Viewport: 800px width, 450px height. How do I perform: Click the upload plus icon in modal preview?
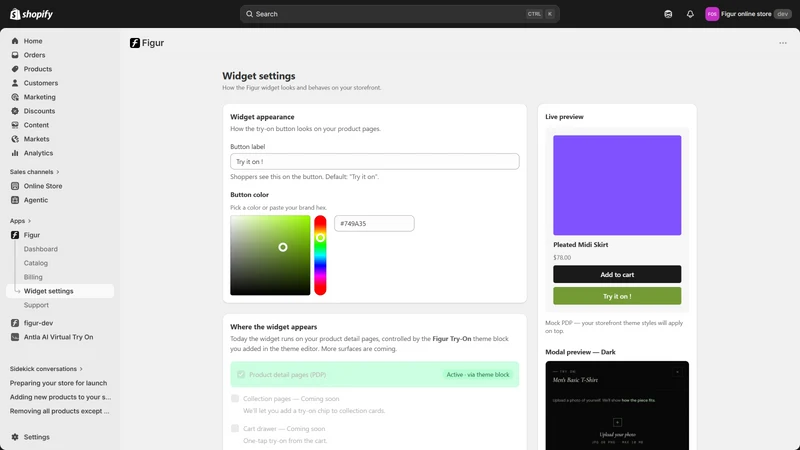click(x=617, y=422)
